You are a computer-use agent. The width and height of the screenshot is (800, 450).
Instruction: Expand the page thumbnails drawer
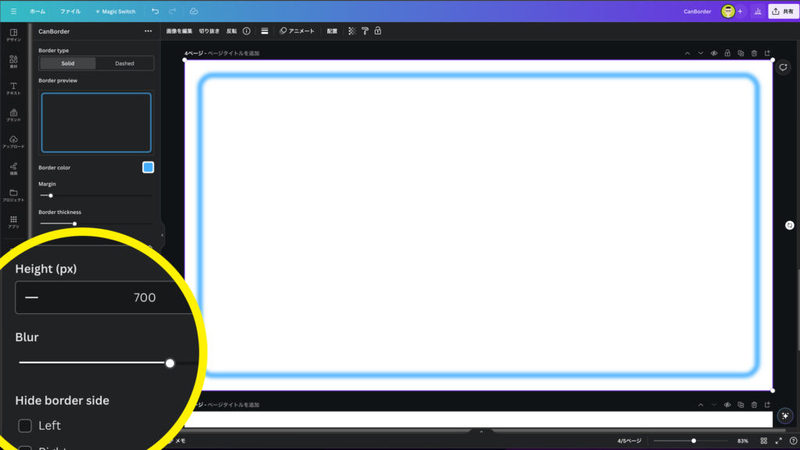[x=481, y=432]
